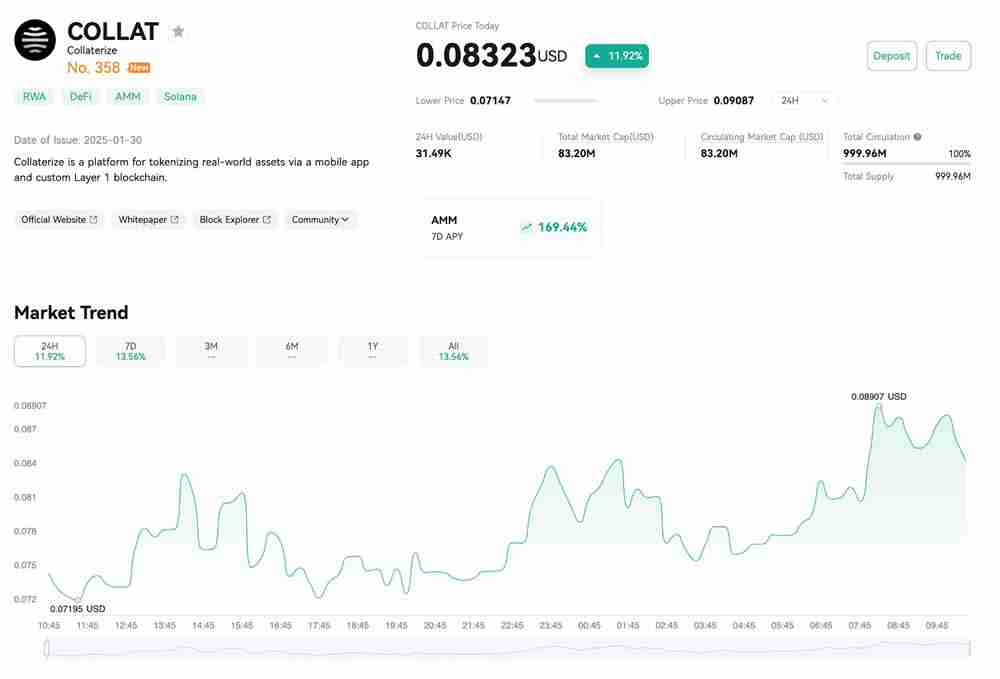Click the AMM 7D APY trend icon
Screen dimensions: 1000x679
pyautogui.click(x=526, y=227)
